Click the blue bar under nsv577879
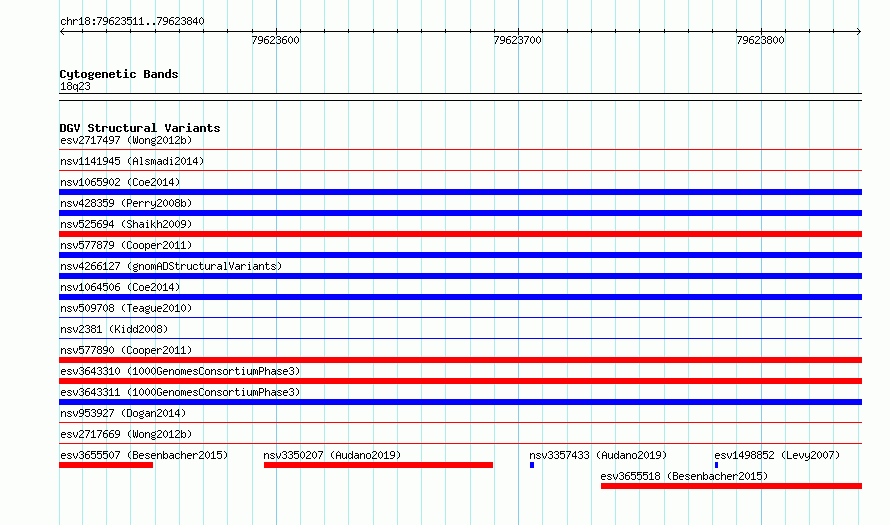Screen dimensions: 890x525 [x=460, y=255]
